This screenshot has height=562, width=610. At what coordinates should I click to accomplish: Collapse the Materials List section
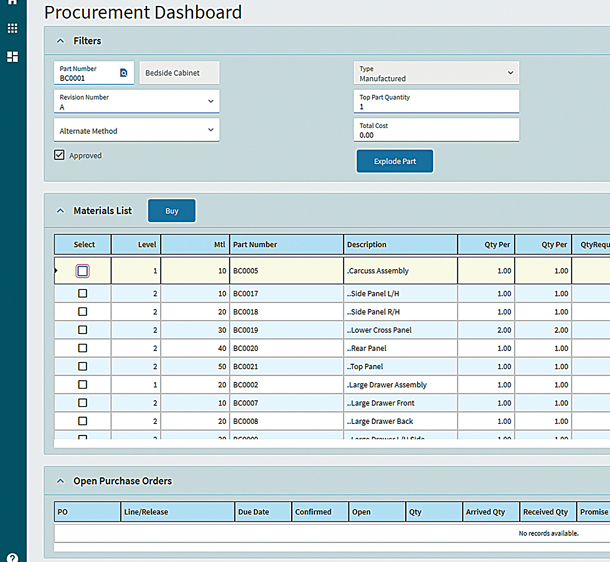[60, 211]
